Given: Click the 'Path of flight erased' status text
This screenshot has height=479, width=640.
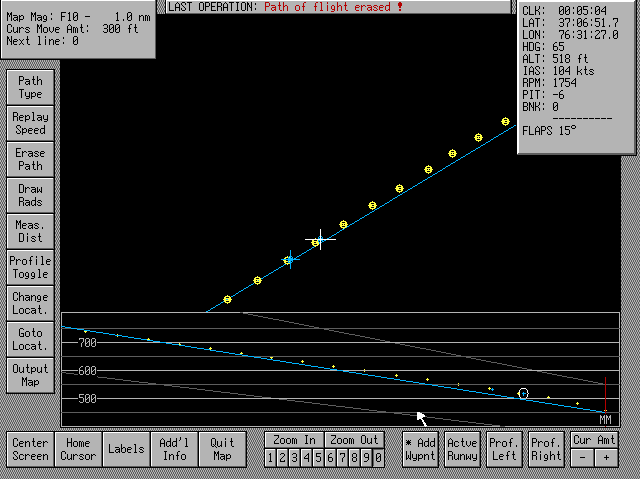Looking at the screenshot, I should pos(333,7).
